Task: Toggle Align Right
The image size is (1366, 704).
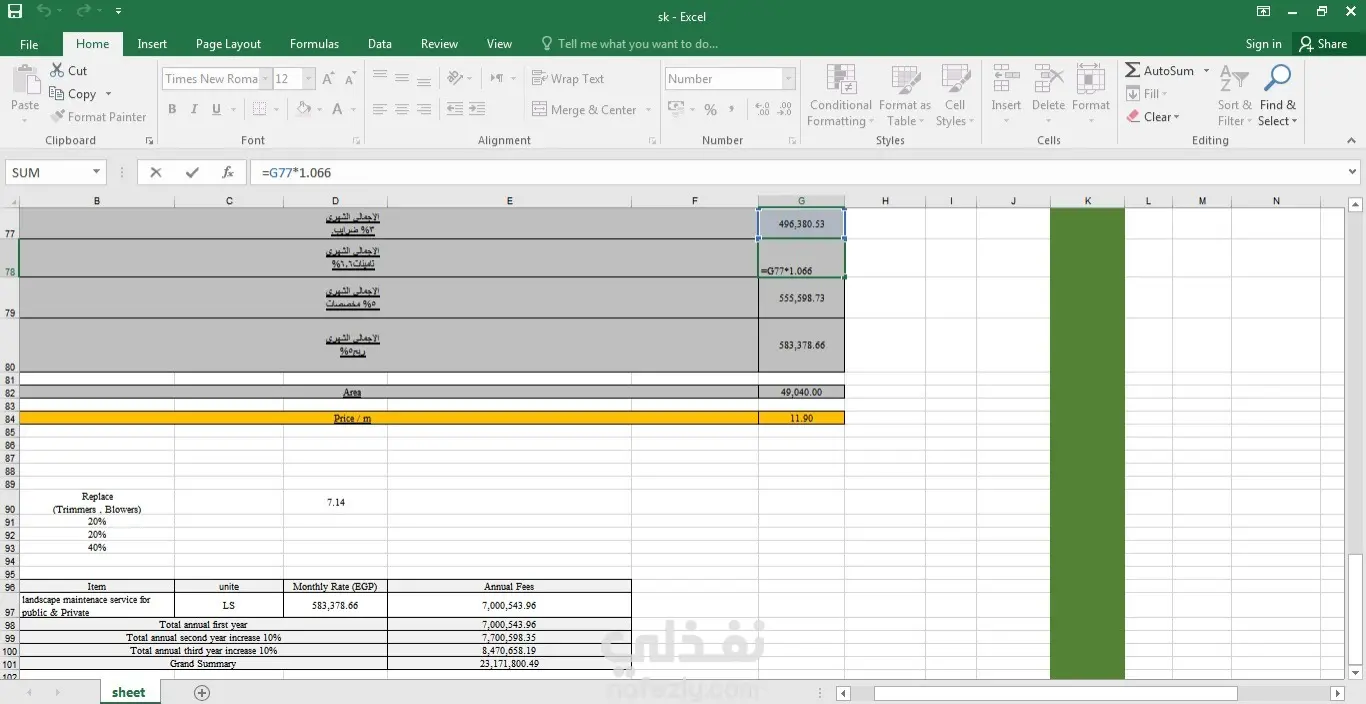Action: pos(424,109)
